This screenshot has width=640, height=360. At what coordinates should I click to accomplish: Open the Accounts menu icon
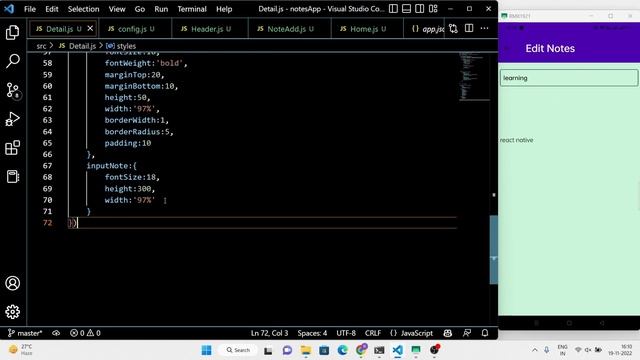12,283
